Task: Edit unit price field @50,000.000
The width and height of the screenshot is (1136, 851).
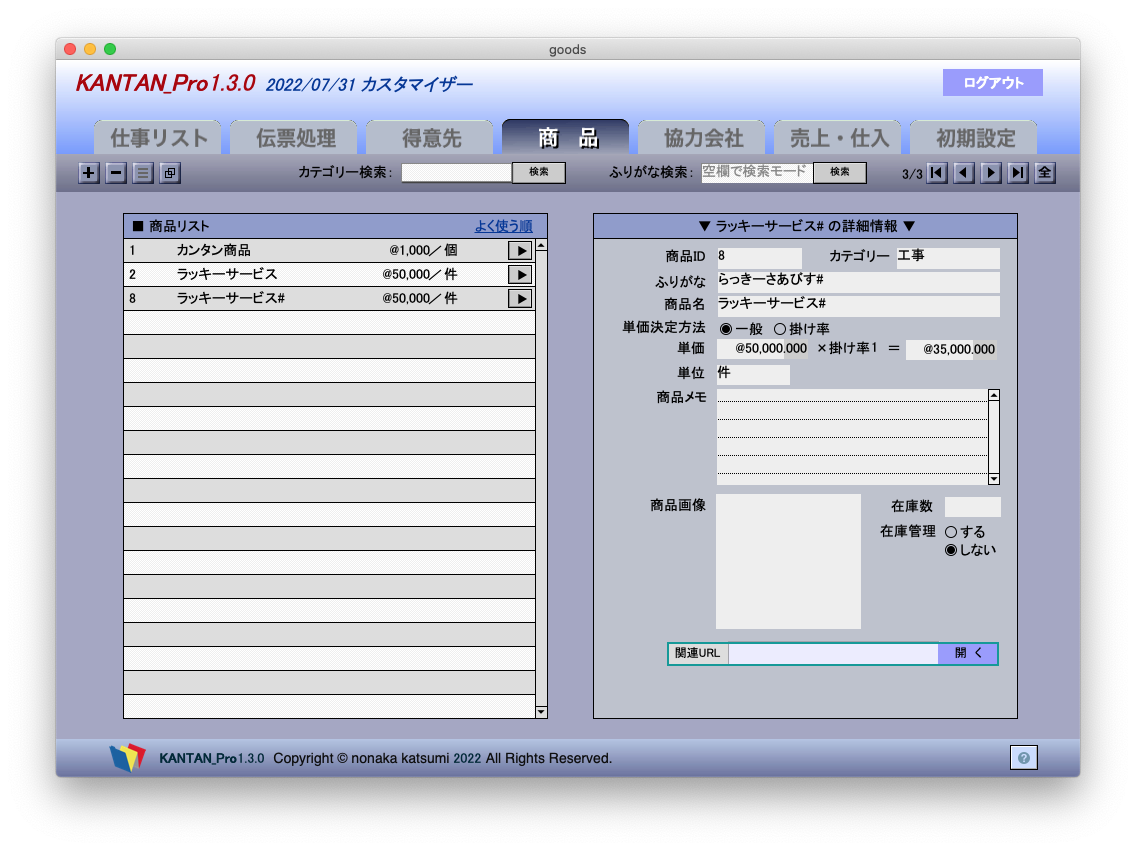Action: 762,349
